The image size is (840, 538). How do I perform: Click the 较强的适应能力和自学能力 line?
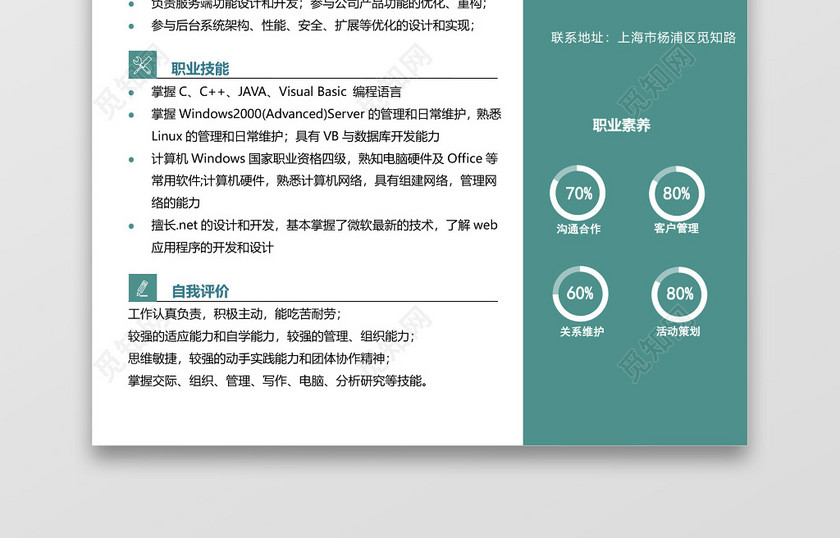(271, 336)
